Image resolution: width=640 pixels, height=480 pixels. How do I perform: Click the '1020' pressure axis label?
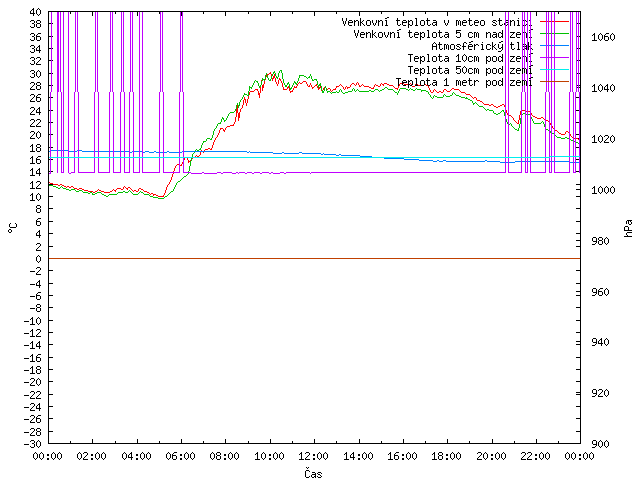603,139
